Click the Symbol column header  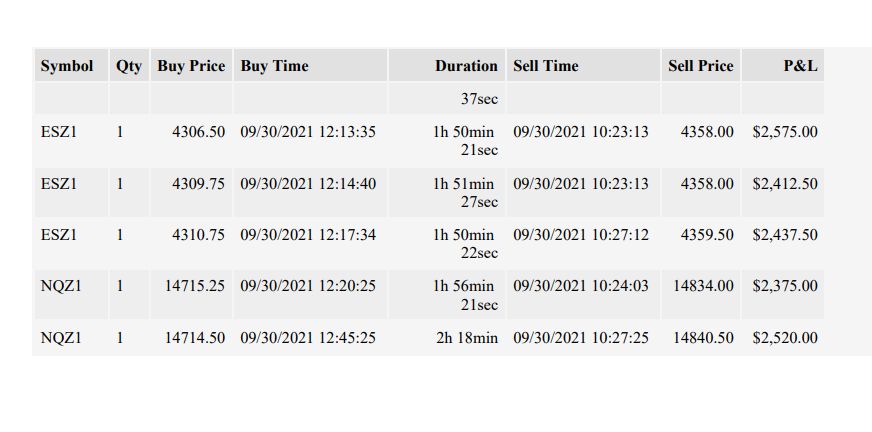(71, 66)
